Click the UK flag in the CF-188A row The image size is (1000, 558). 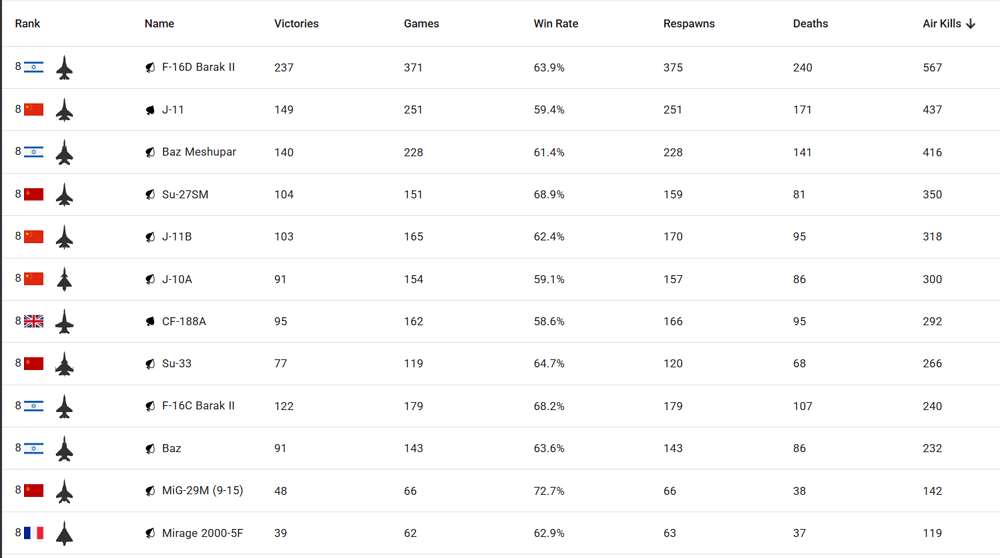coord(34,321)
